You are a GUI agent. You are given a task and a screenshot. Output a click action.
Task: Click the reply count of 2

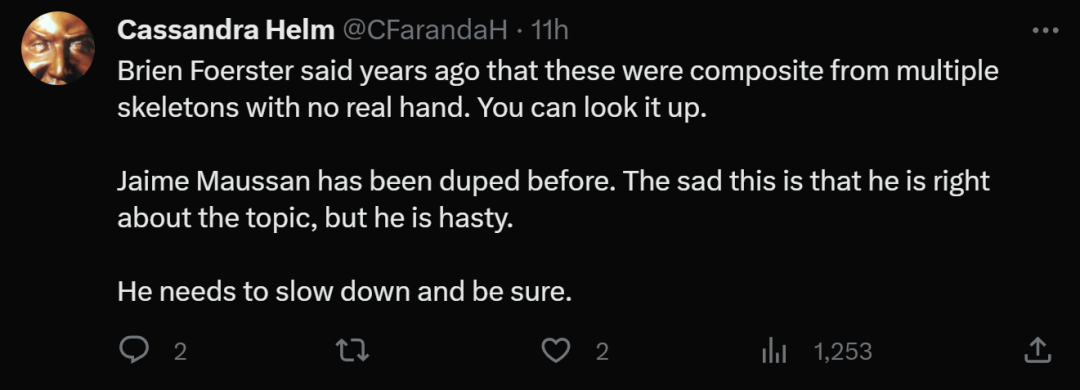(180, 352)
